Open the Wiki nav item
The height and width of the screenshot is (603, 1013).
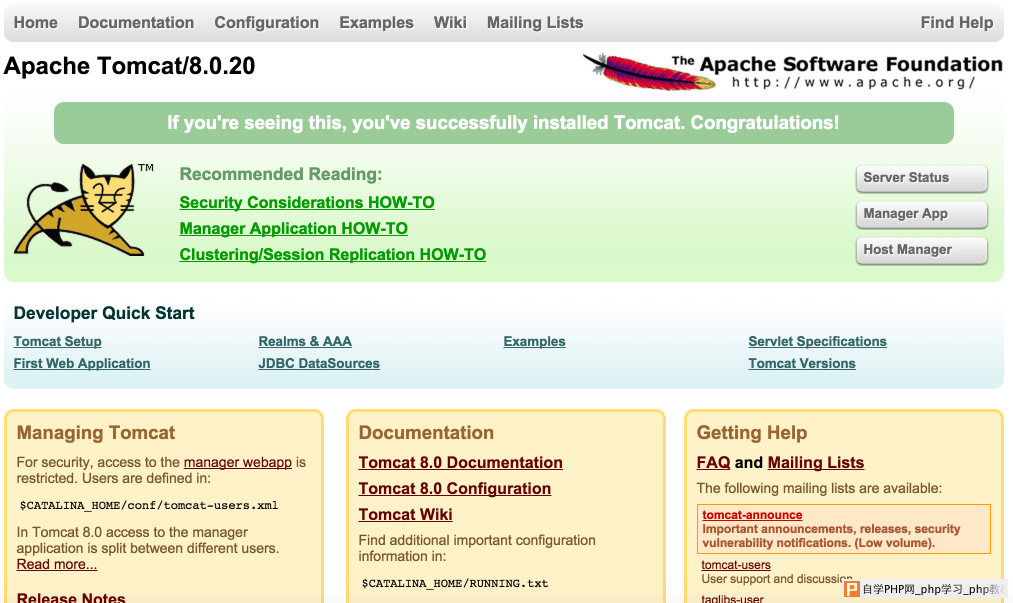click(x=450, y=23)
